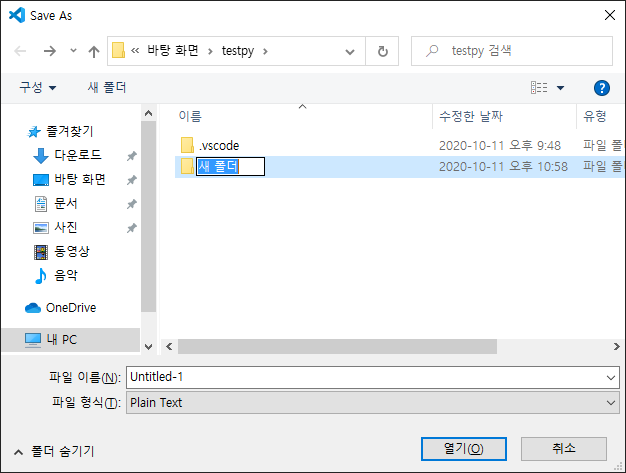This screenshot has height=473, width=626.
Task: Select testpy in the address path
Action: 238,51
